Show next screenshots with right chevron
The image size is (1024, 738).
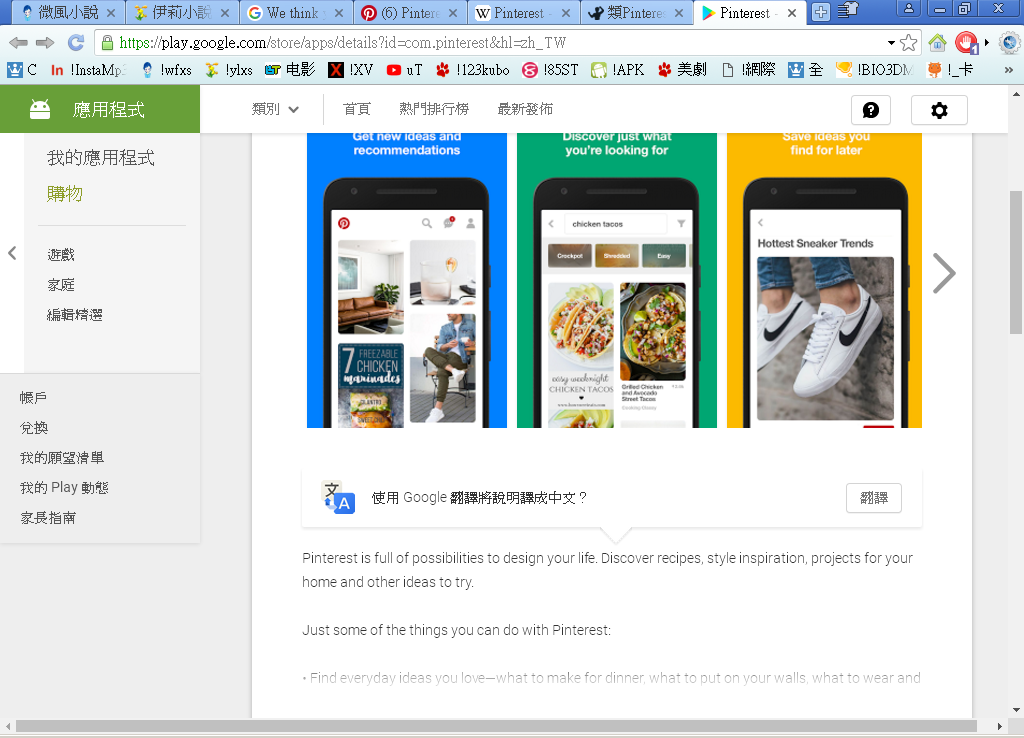[944, 273]
